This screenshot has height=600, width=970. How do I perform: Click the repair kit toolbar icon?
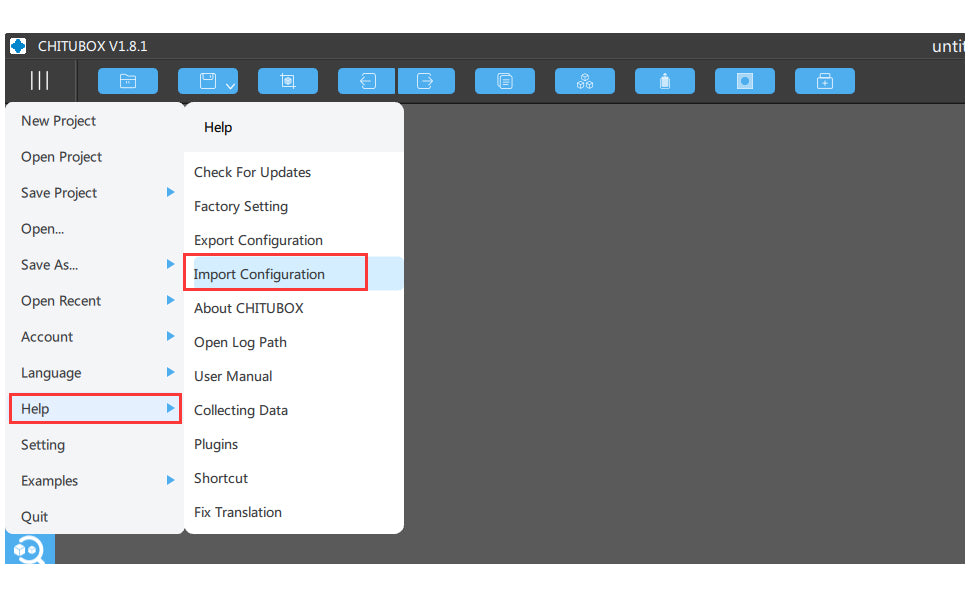(x=825, y=81)
